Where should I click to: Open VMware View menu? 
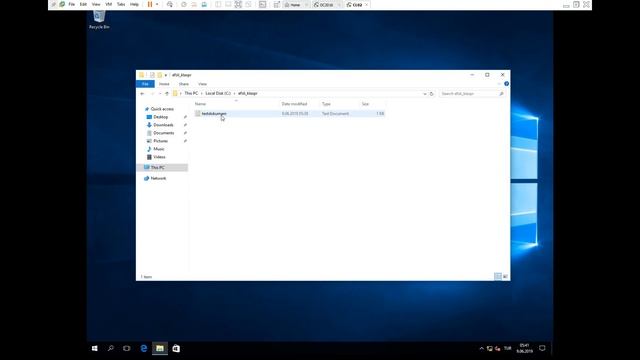click(96, 4)
